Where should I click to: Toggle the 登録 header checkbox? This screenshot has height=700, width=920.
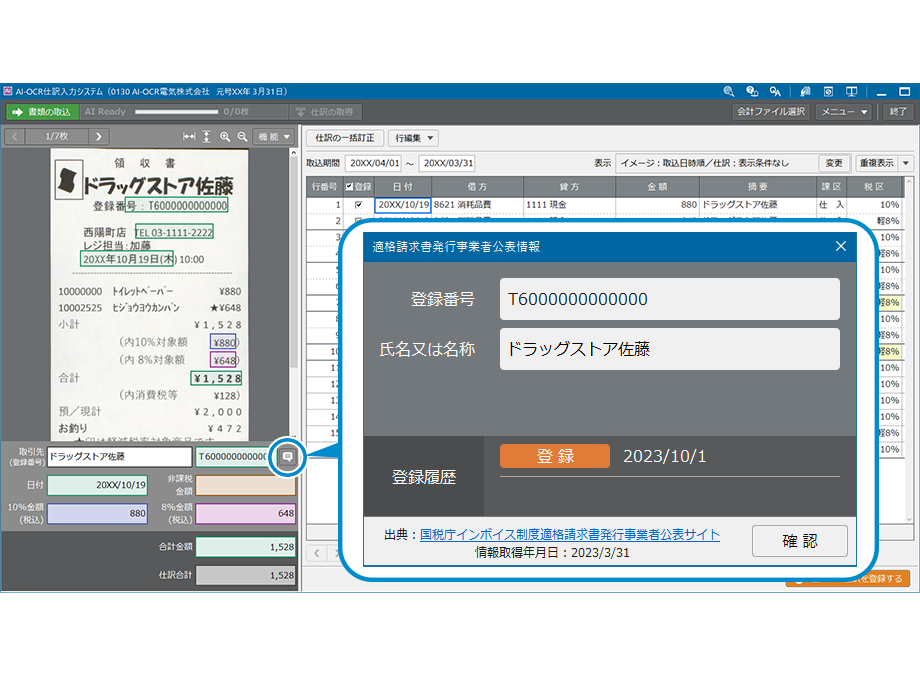click(x=350, y=187)
